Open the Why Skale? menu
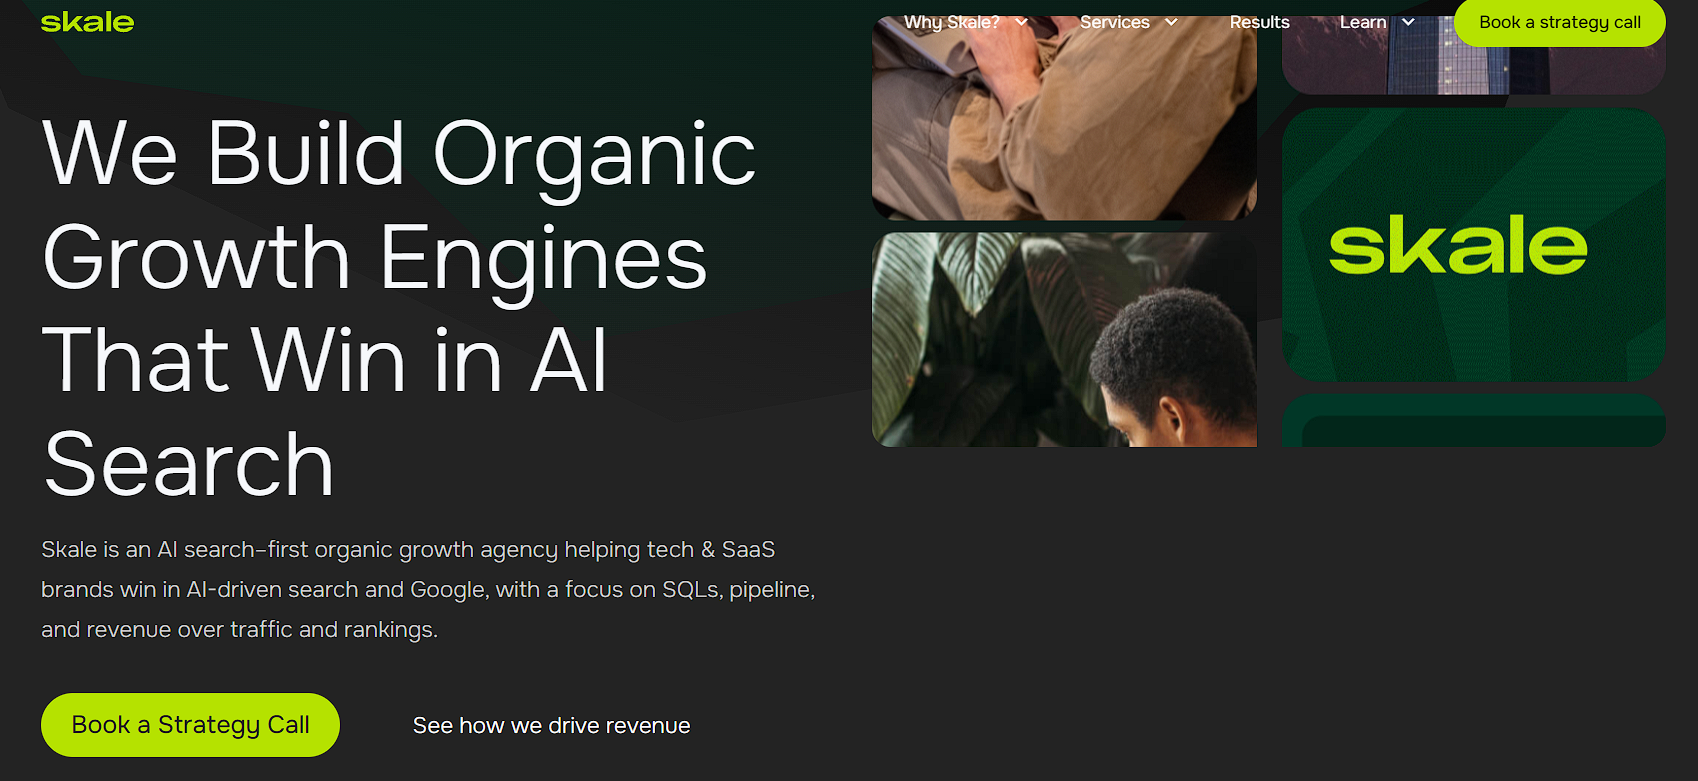The image size is (1698, 781). (951, 22)
